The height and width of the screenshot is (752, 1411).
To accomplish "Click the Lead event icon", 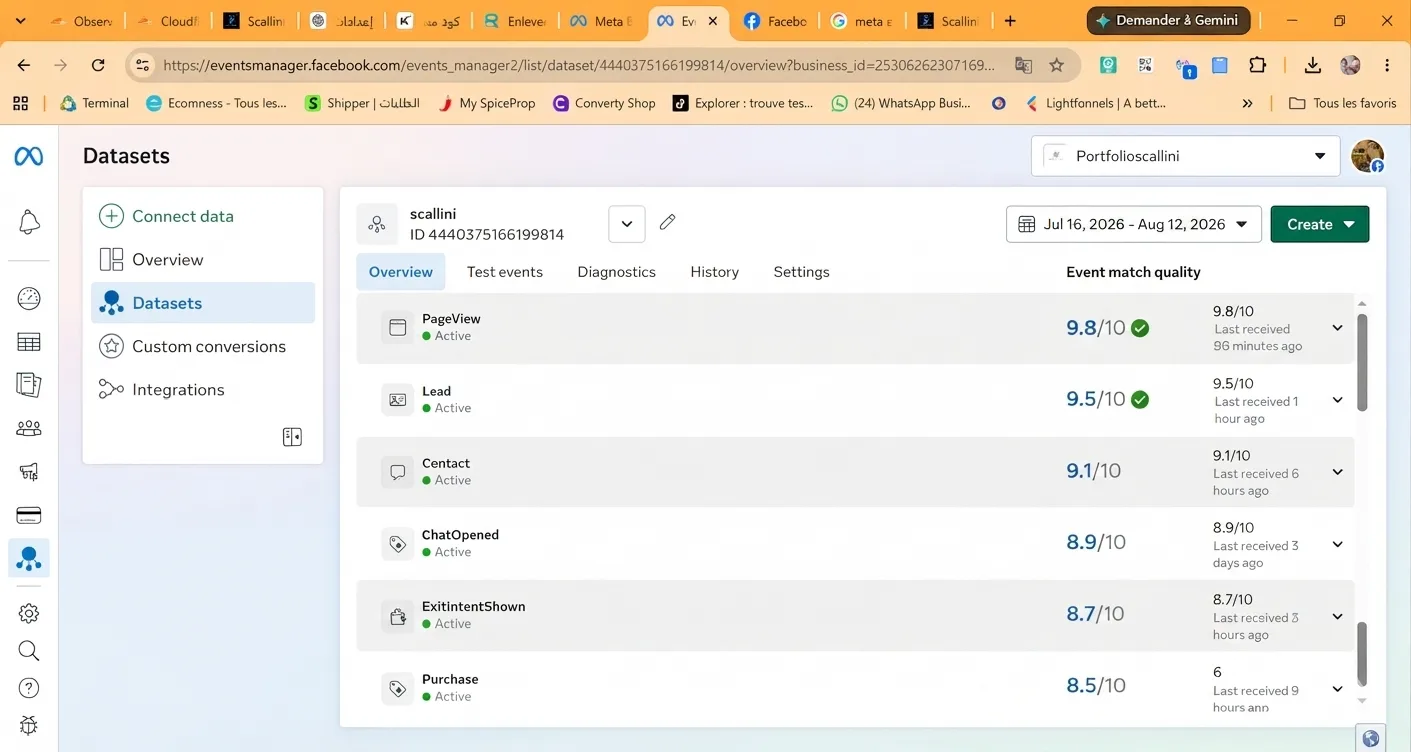I will (x=397, y=399).
